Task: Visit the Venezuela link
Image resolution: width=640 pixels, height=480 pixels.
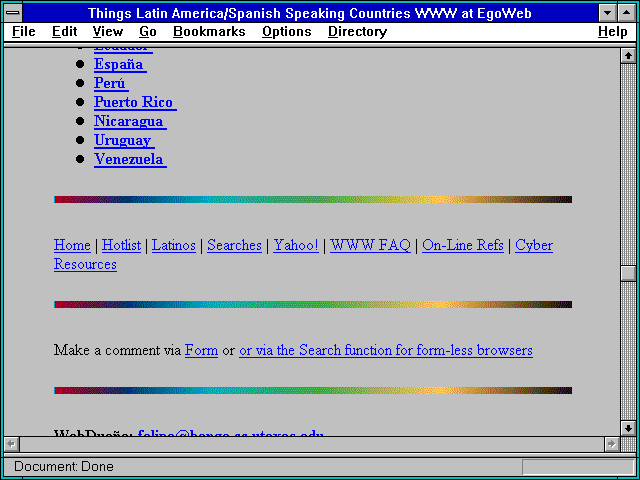Action: (130, 159)
